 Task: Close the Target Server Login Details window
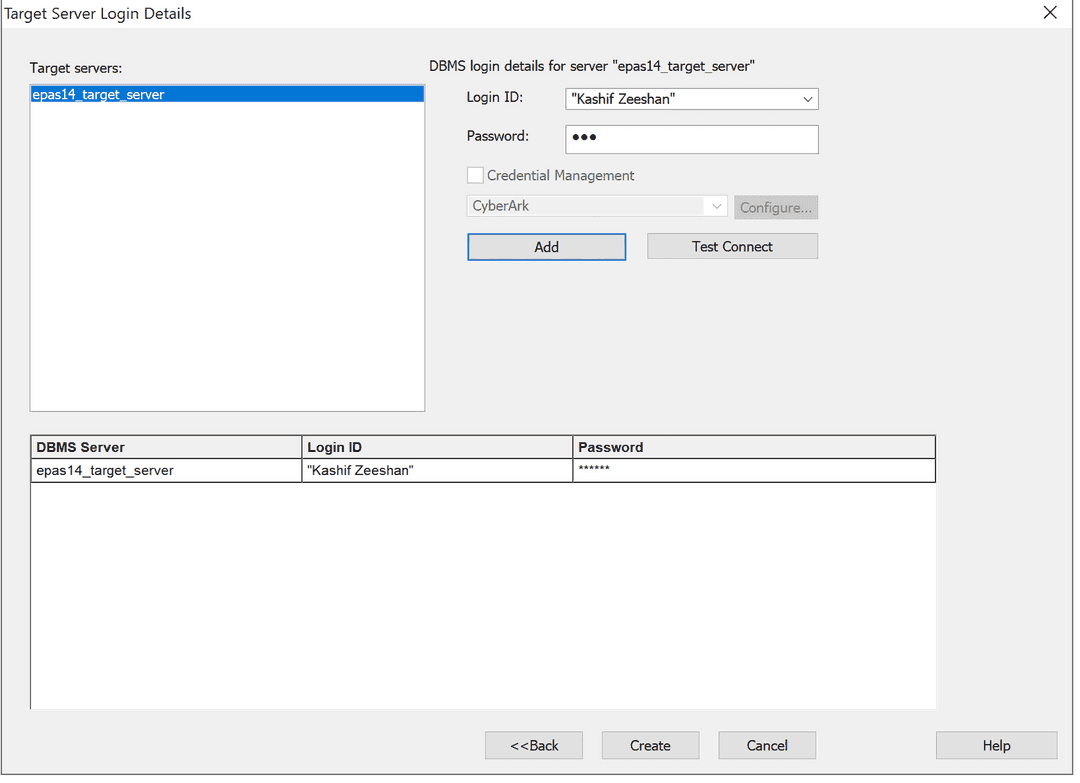tap(1050, 13)
